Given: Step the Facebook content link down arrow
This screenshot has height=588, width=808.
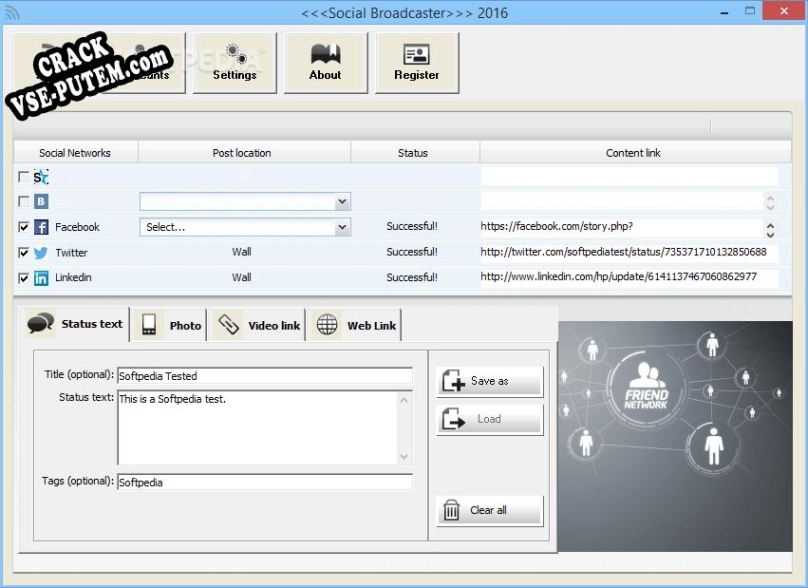Looking at the screenshot, I should pos(770,234).
